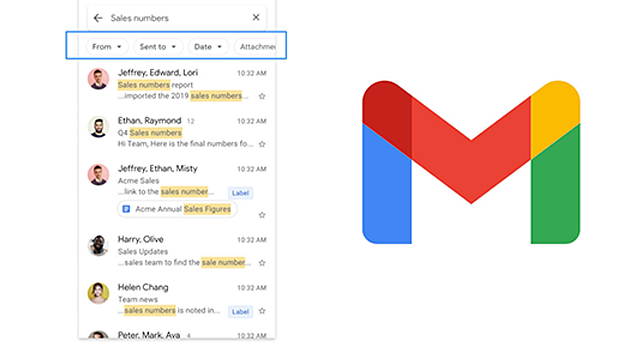Star the Jeffrey, Edward, Lori email
This screenshot has height=360, width=627.
click(262, 96)
